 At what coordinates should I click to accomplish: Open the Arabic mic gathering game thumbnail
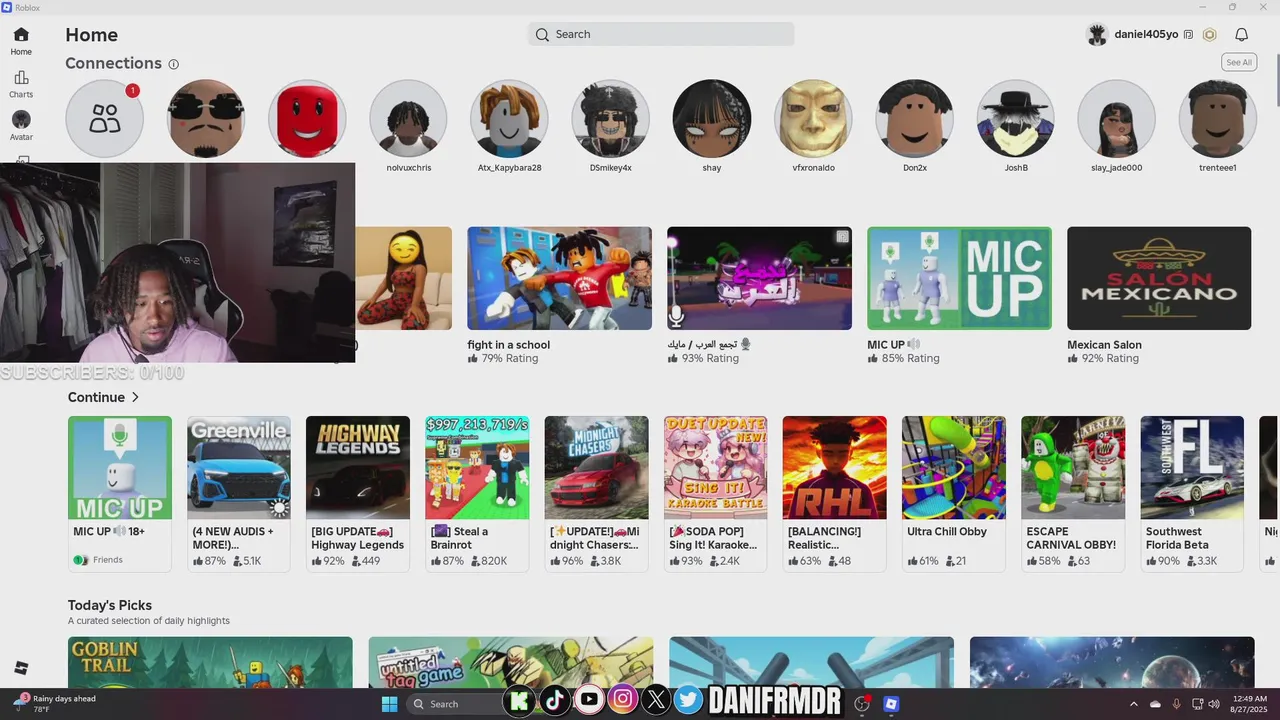(x=759, y=278)
